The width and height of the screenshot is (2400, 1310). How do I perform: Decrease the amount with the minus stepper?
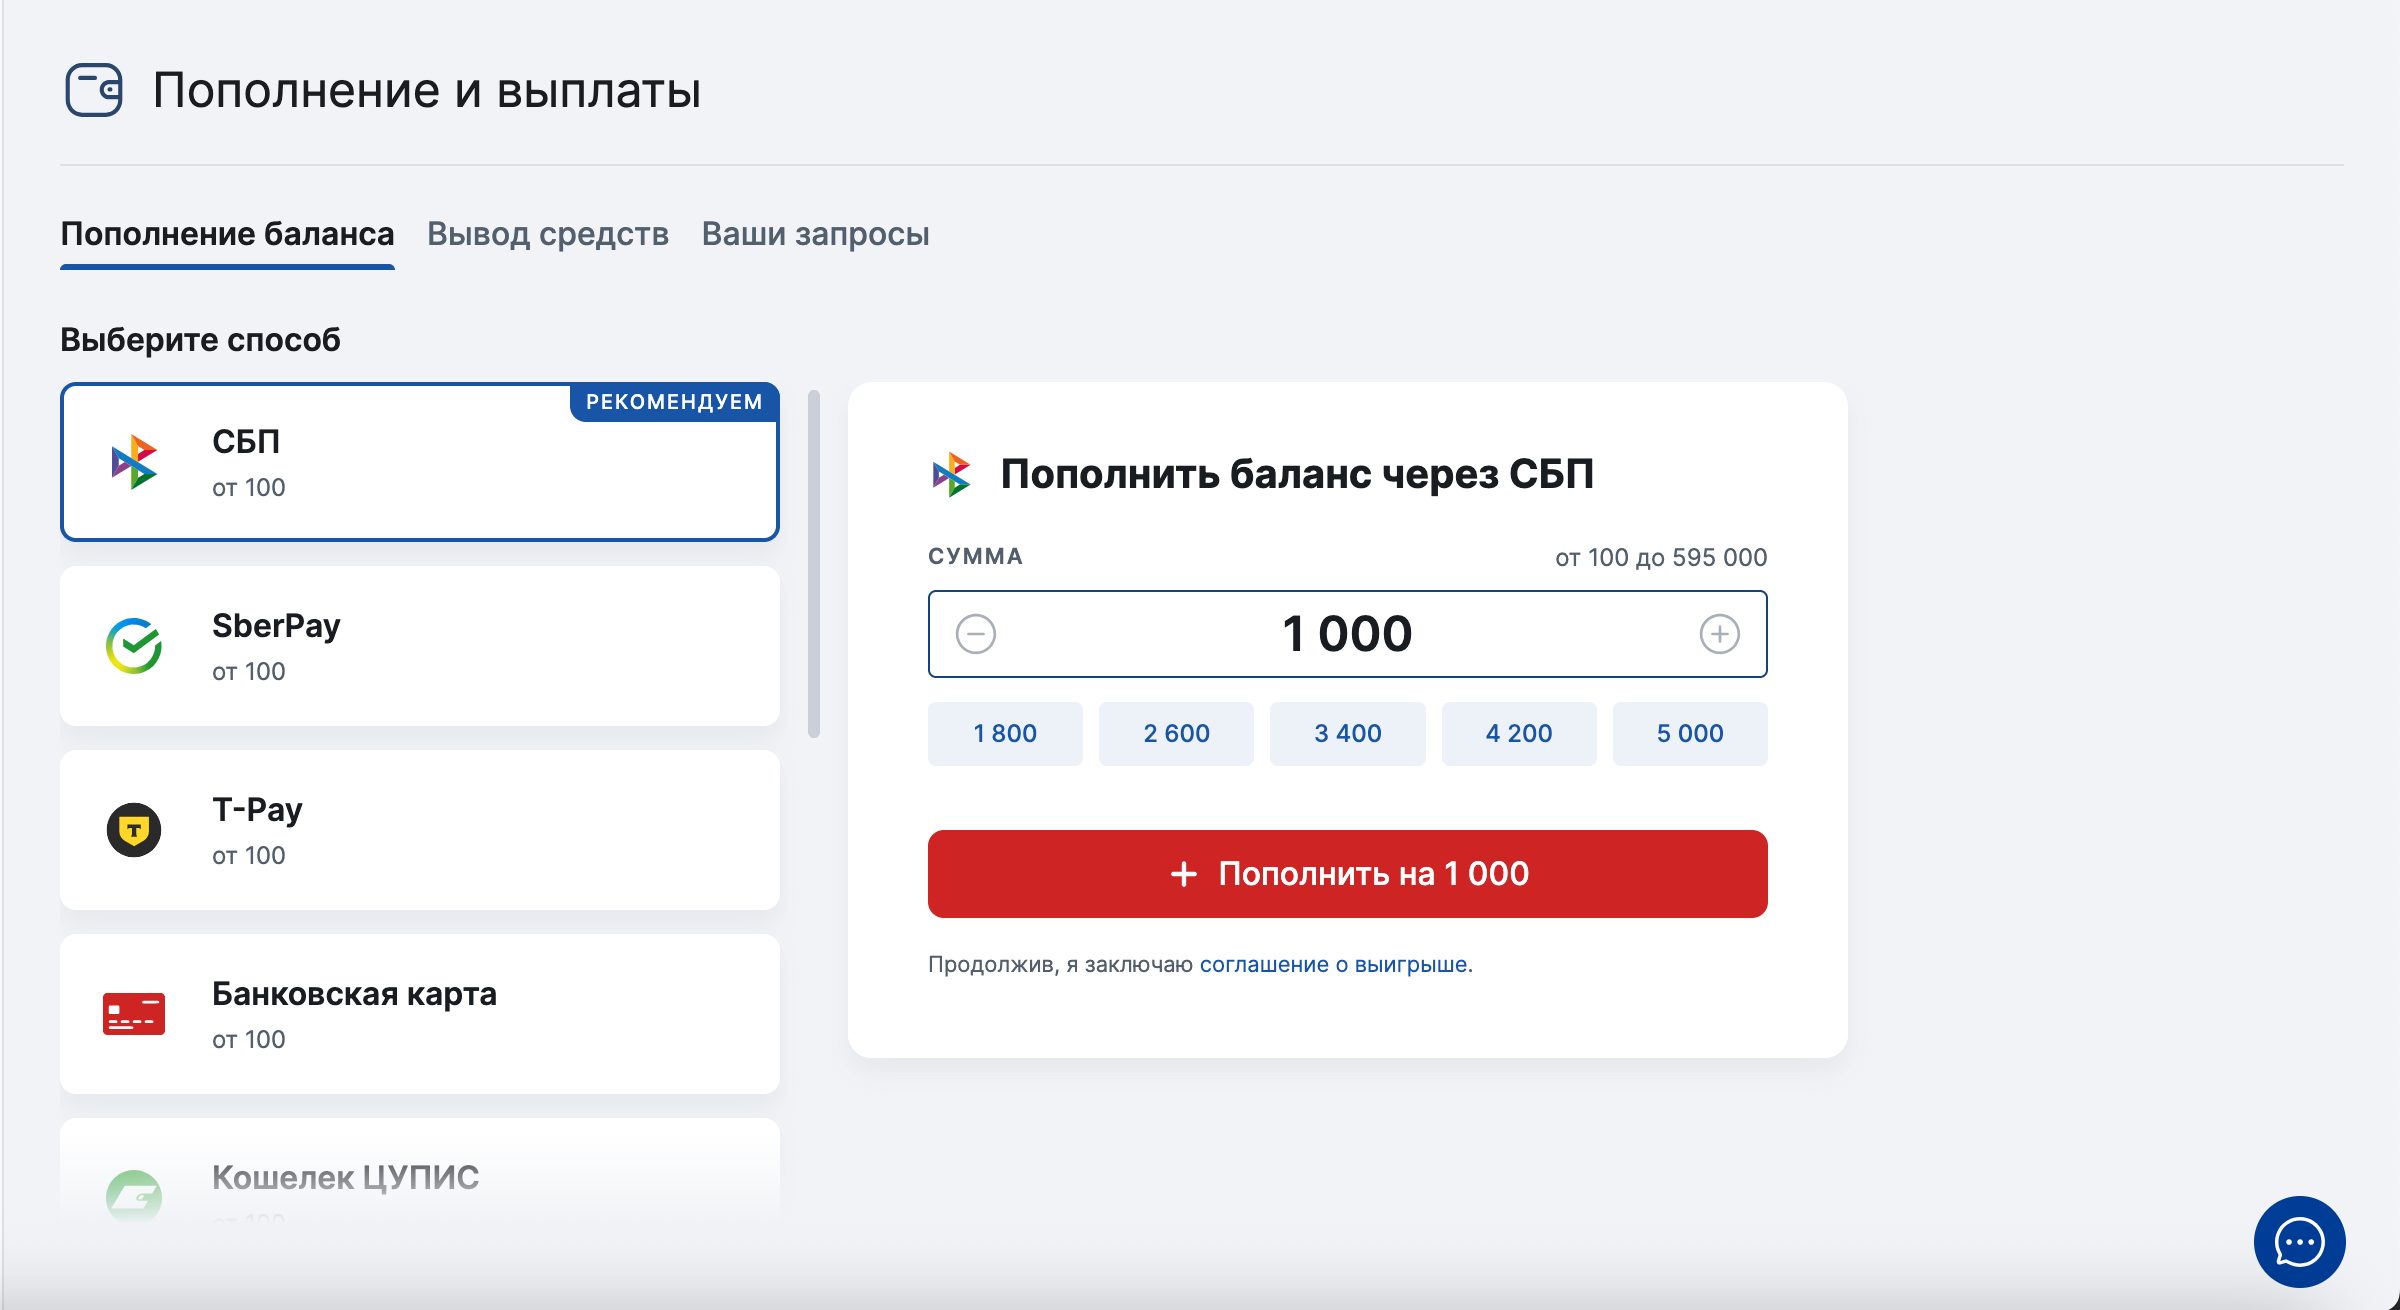(x=977, y=633)
